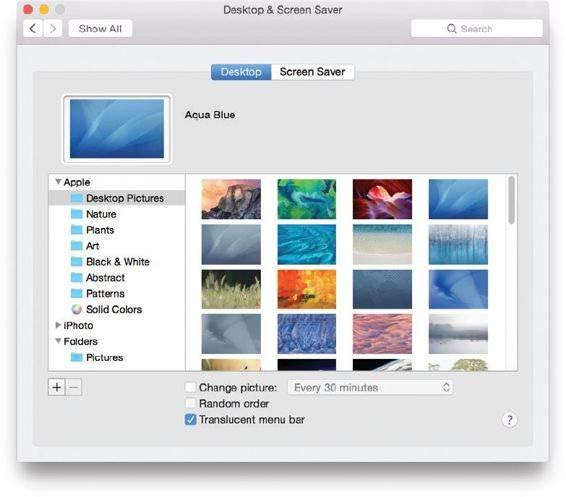Toggle the Random order checkbox

pos(191,403)
